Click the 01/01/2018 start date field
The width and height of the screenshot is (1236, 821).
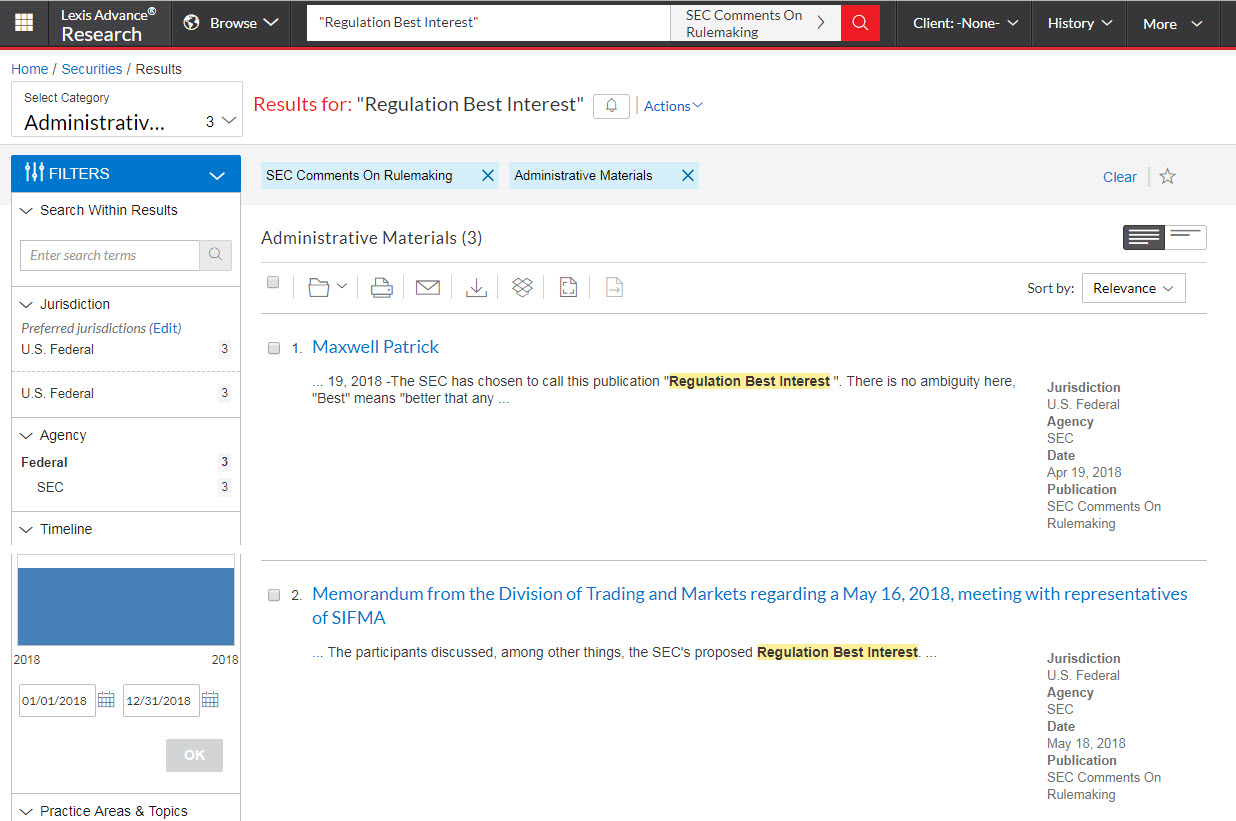tap(57, 700)
